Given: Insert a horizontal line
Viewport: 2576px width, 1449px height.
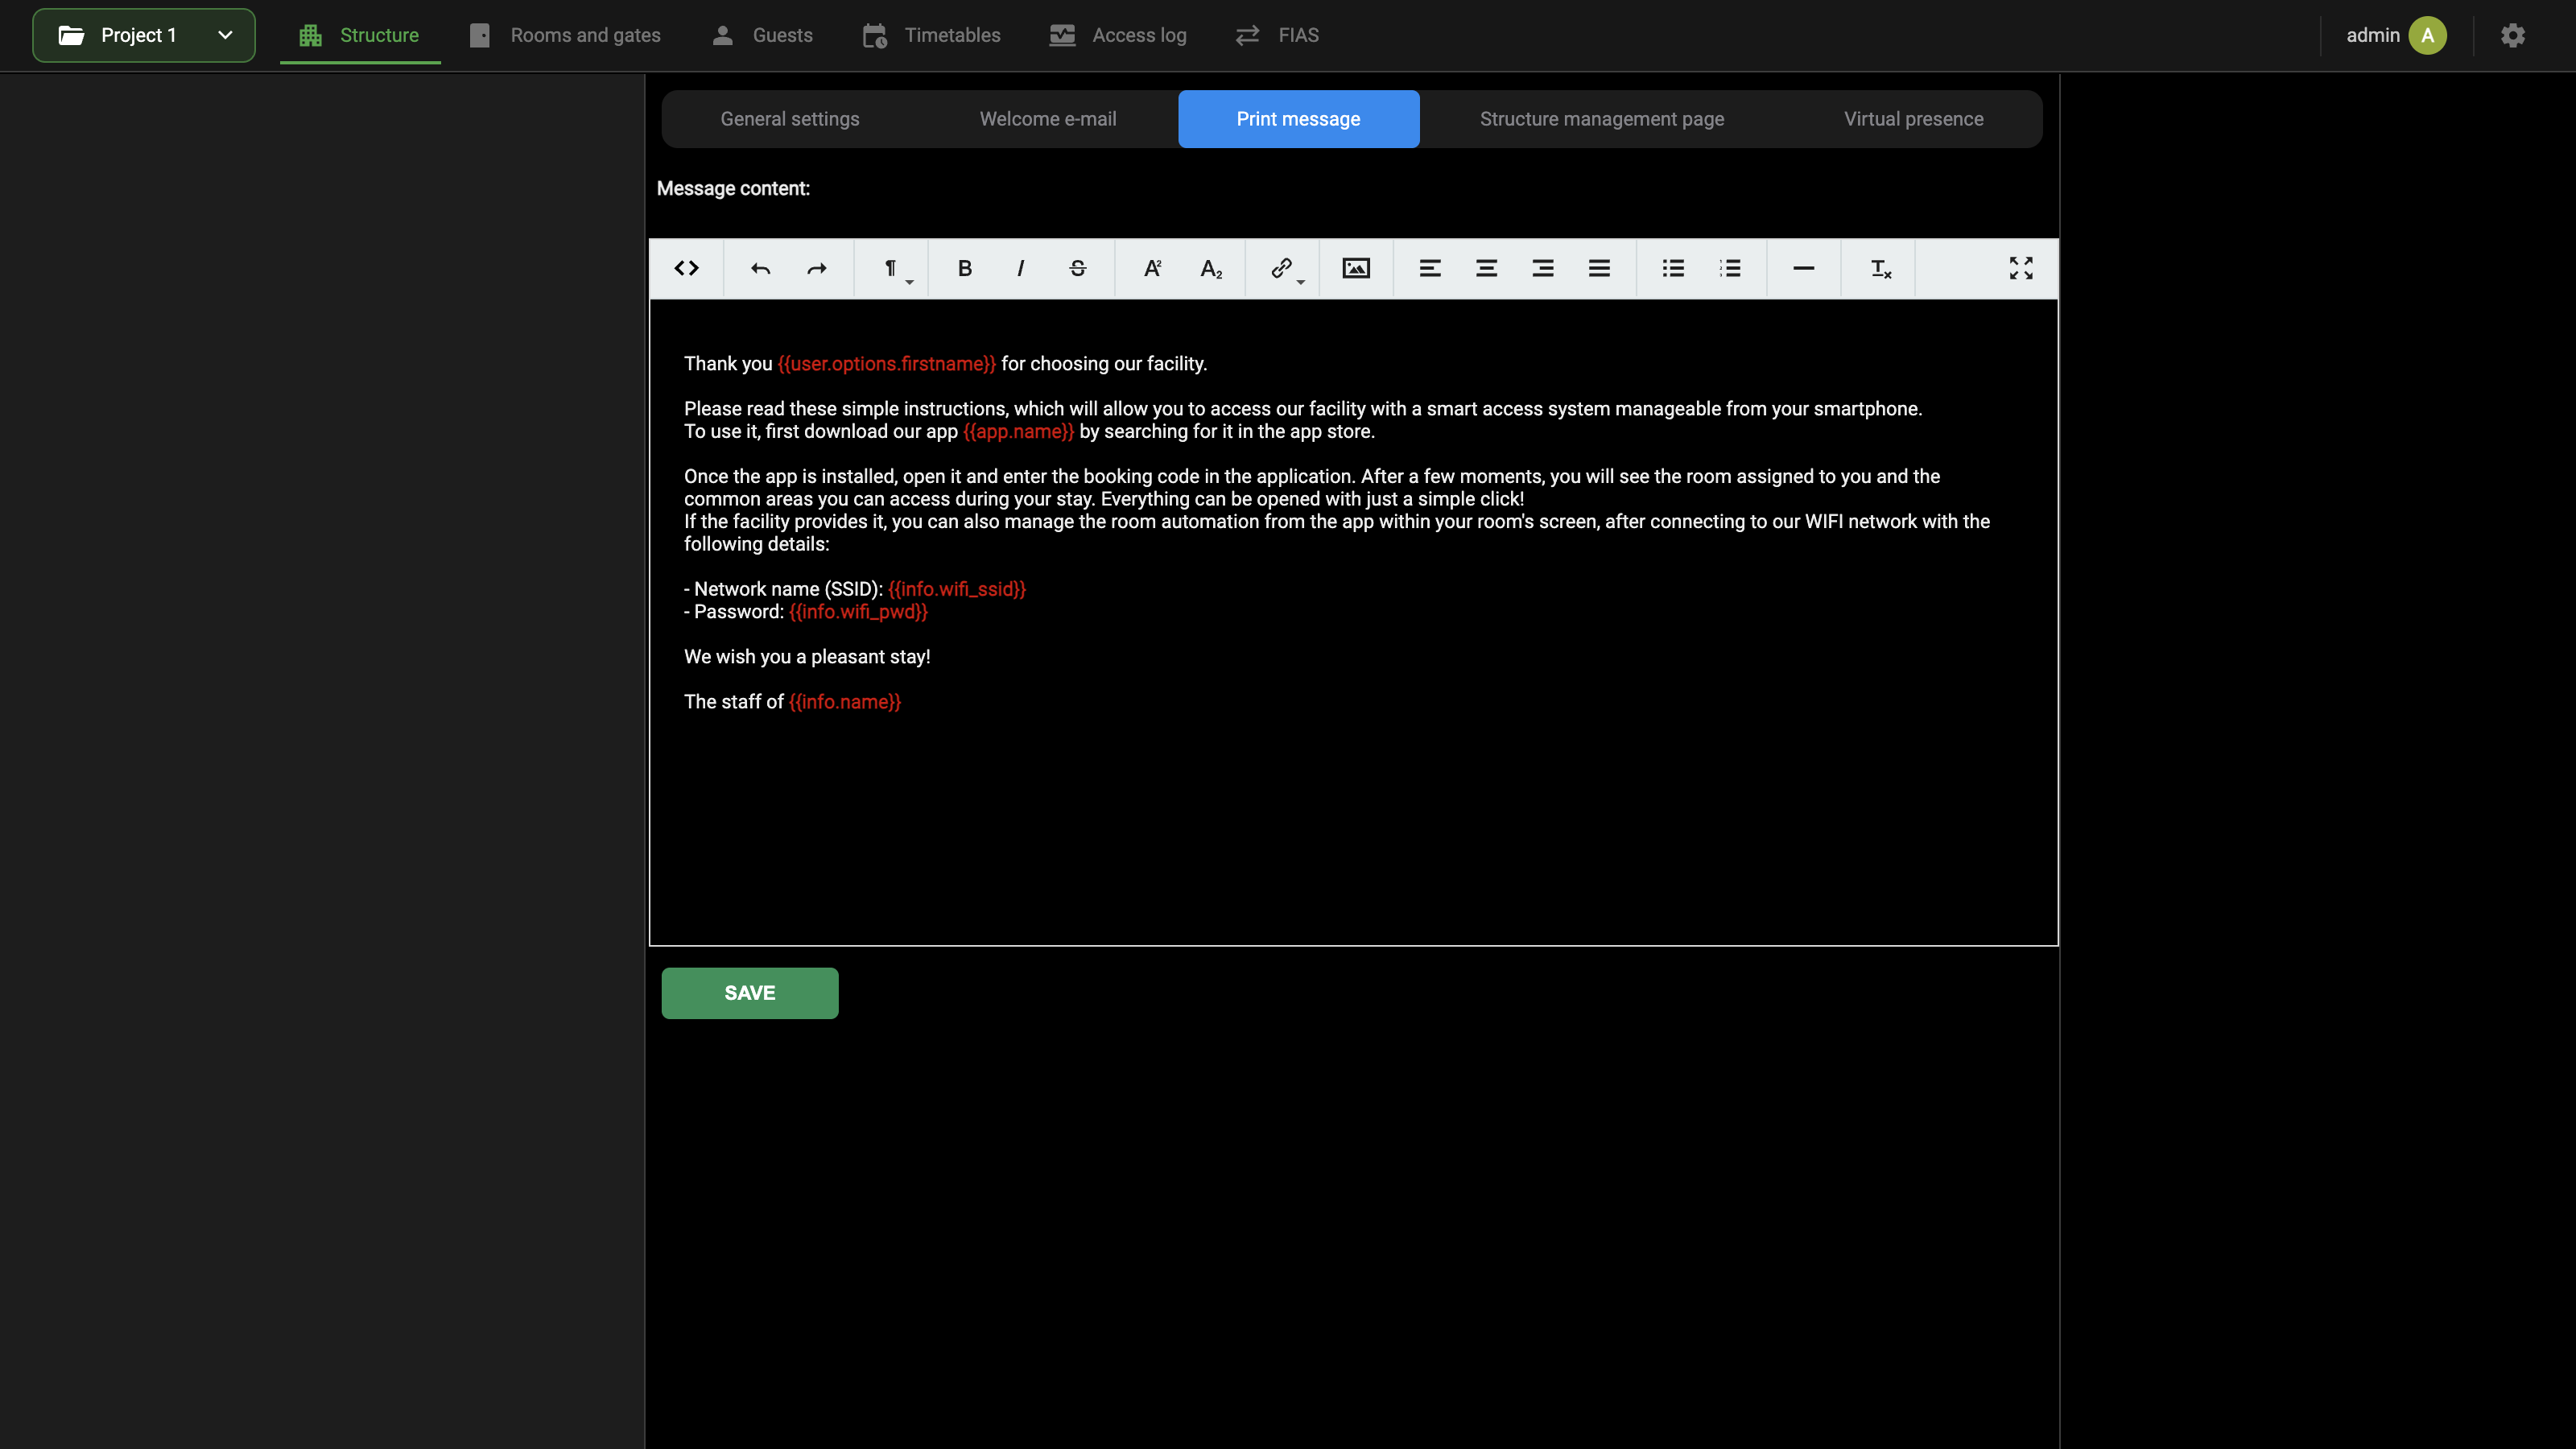Looking at the screenshot, I should click(1804, 268).
